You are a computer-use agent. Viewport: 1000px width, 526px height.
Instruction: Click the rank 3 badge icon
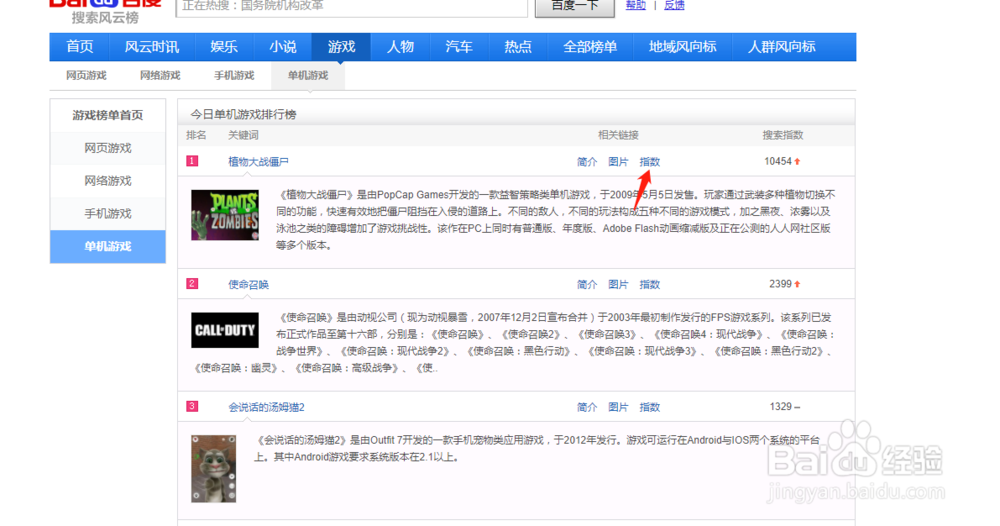pos(192,406)
